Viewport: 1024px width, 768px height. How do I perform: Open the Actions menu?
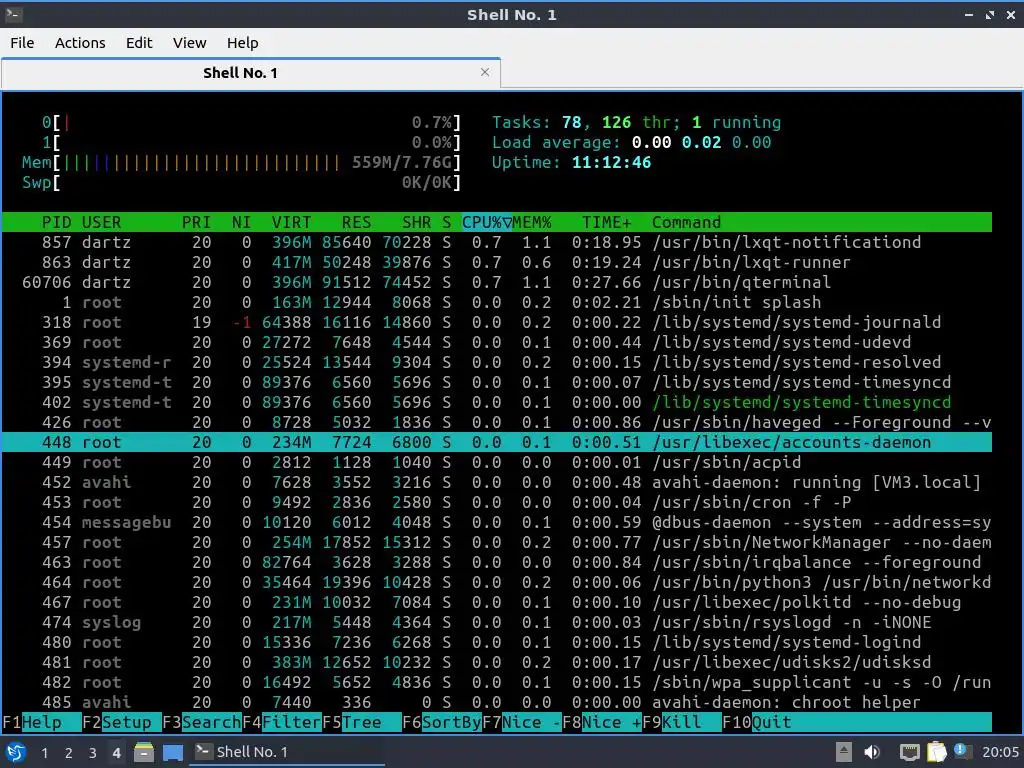coord(80,42)
